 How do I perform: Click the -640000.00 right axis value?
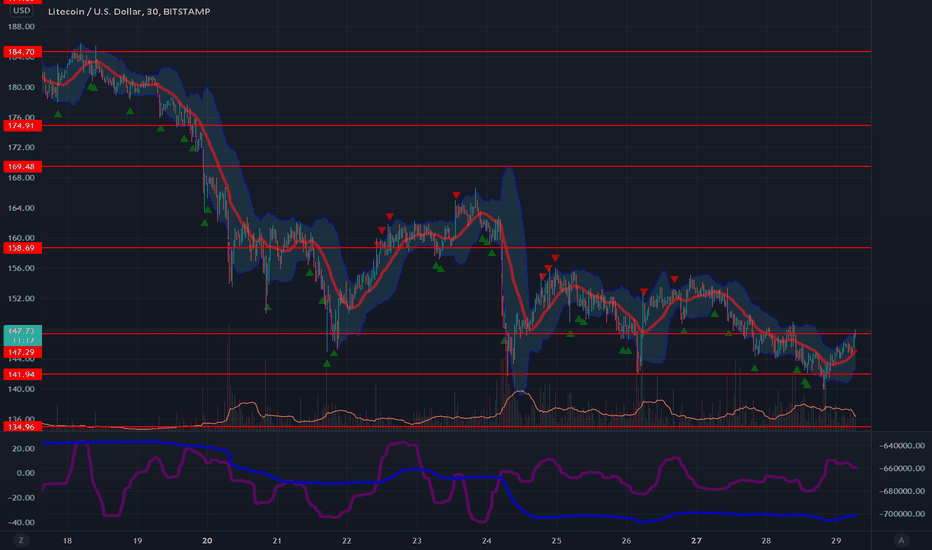(x=902, y=446)
